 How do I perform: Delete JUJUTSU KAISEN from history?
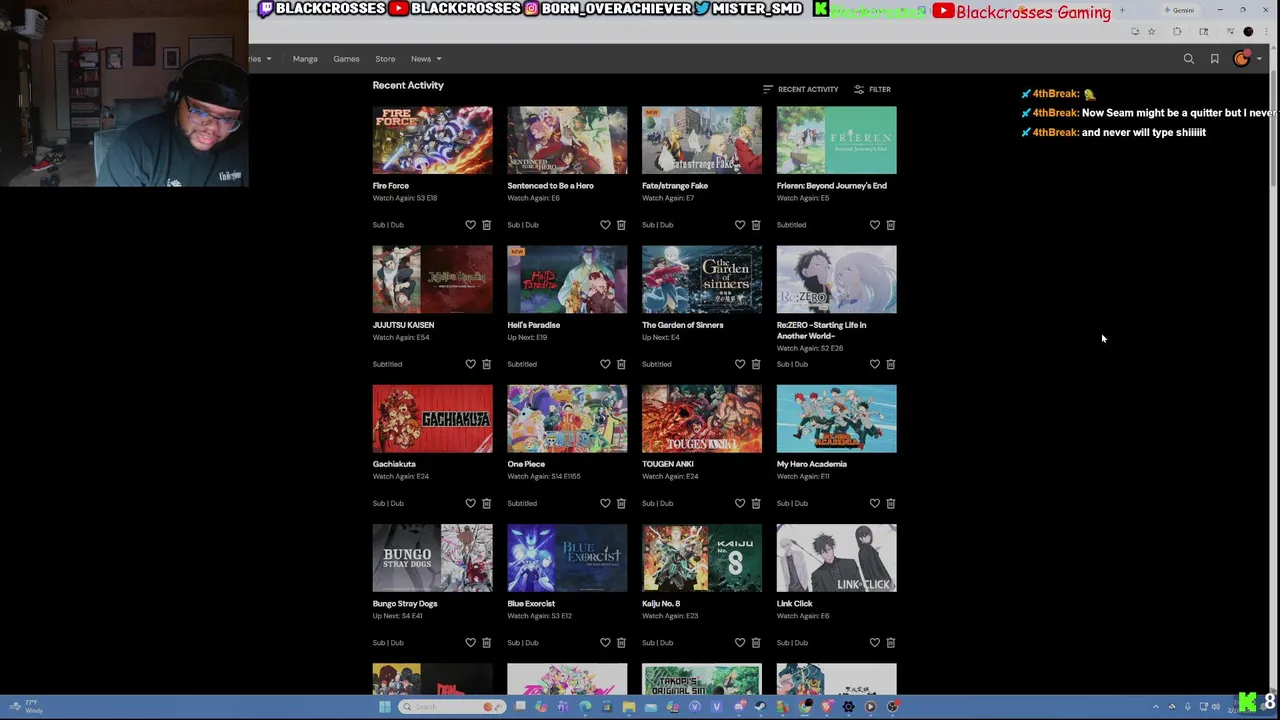pos(486,364)
